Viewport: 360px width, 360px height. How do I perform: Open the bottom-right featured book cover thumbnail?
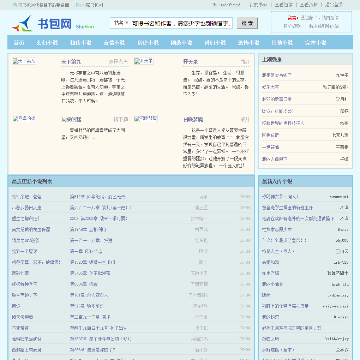coord(146,119)
